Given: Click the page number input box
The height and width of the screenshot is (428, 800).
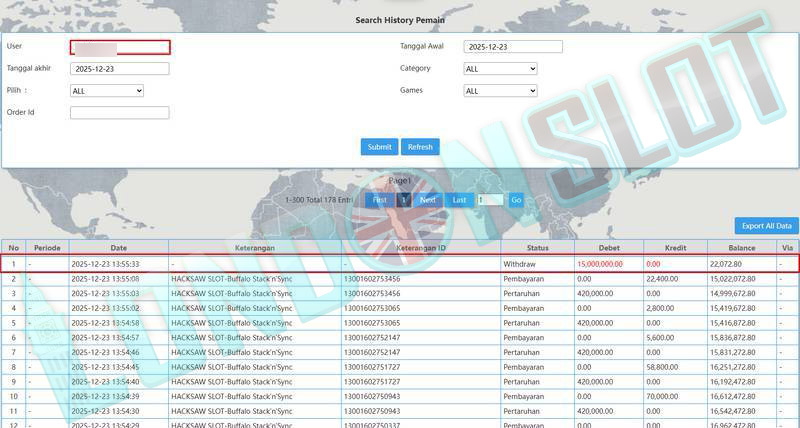Looking at the screenshot, I should [x=491, y=200].
